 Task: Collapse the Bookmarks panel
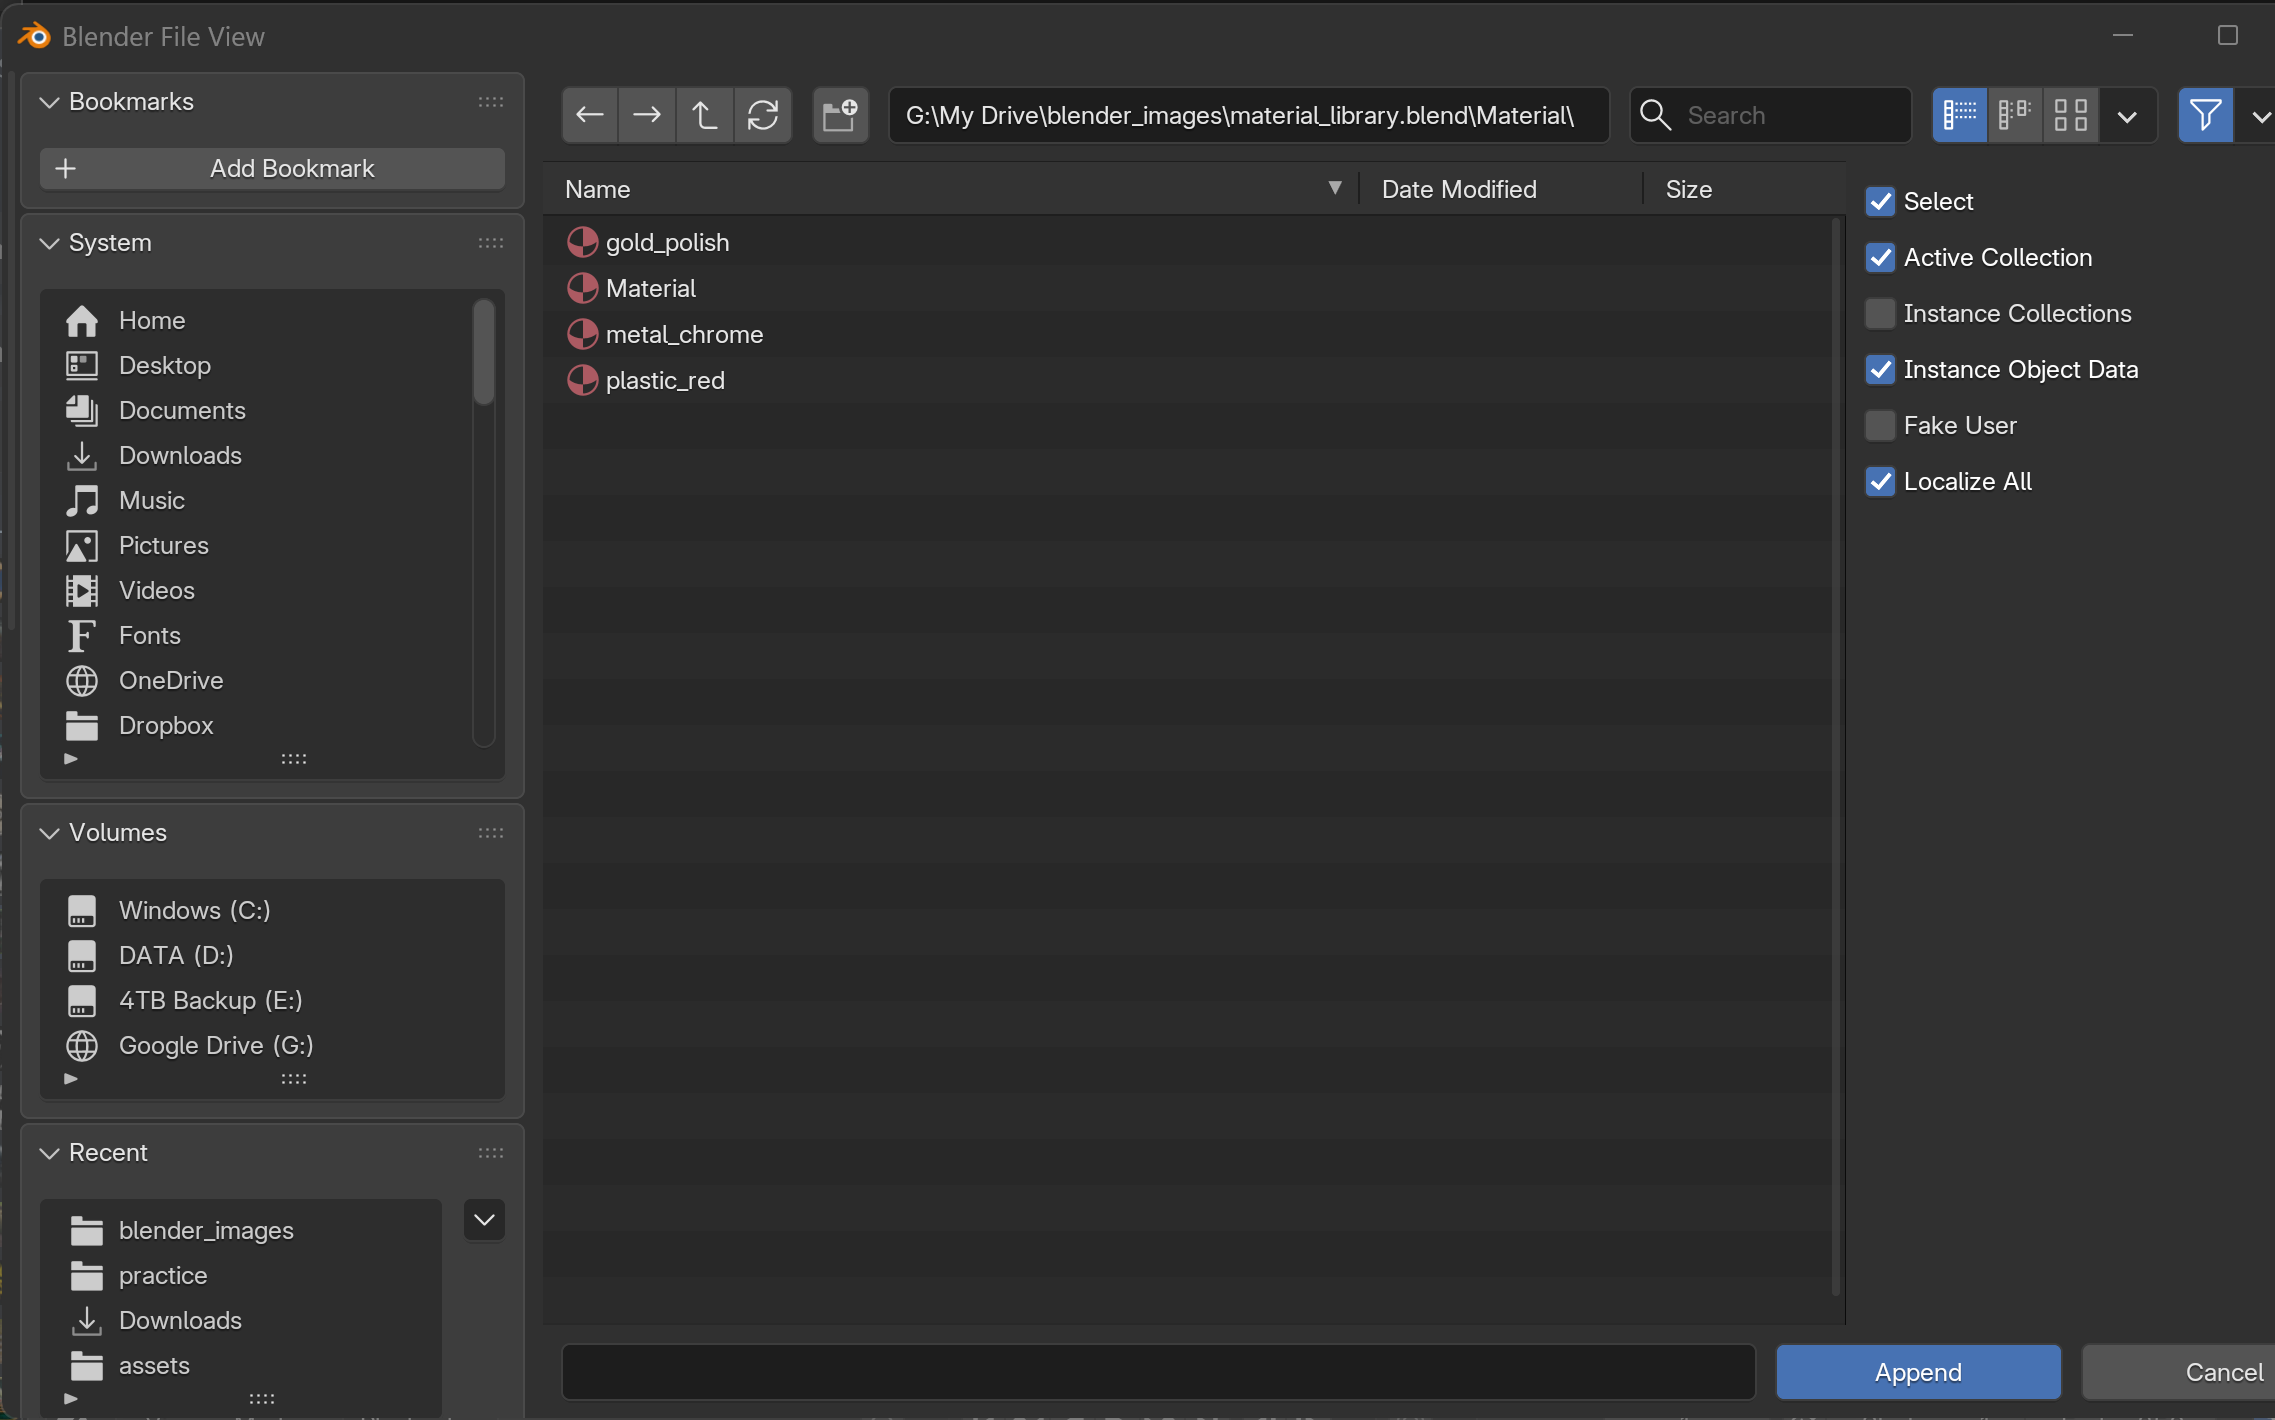49,102
